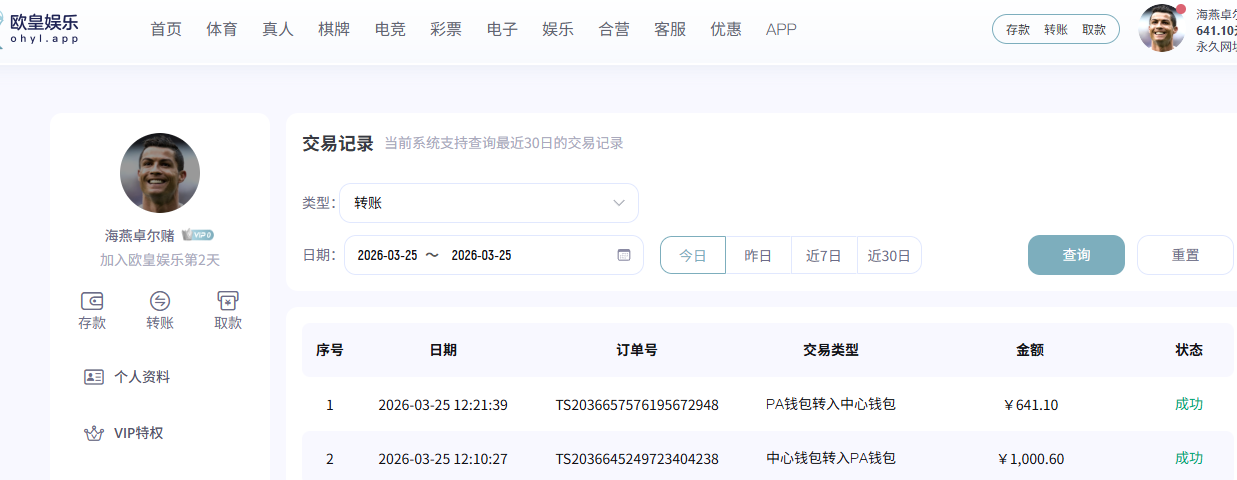
Task: Click the 交易记录 page heading
Action: tap(338, 143)
